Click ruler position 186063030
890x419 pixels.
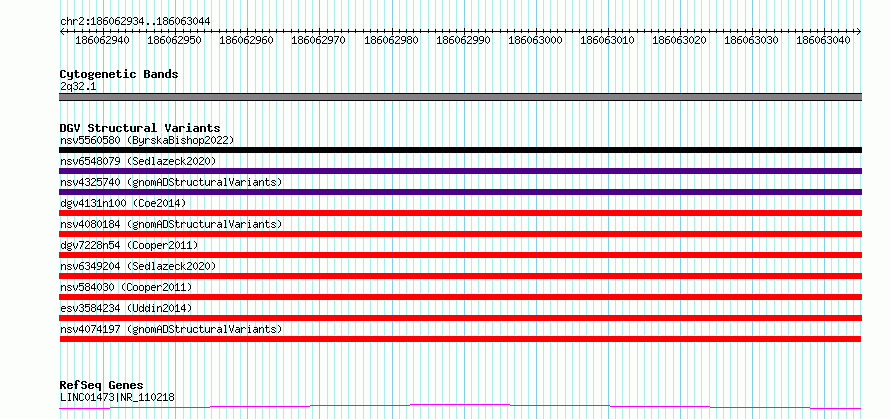pos(752,40)
